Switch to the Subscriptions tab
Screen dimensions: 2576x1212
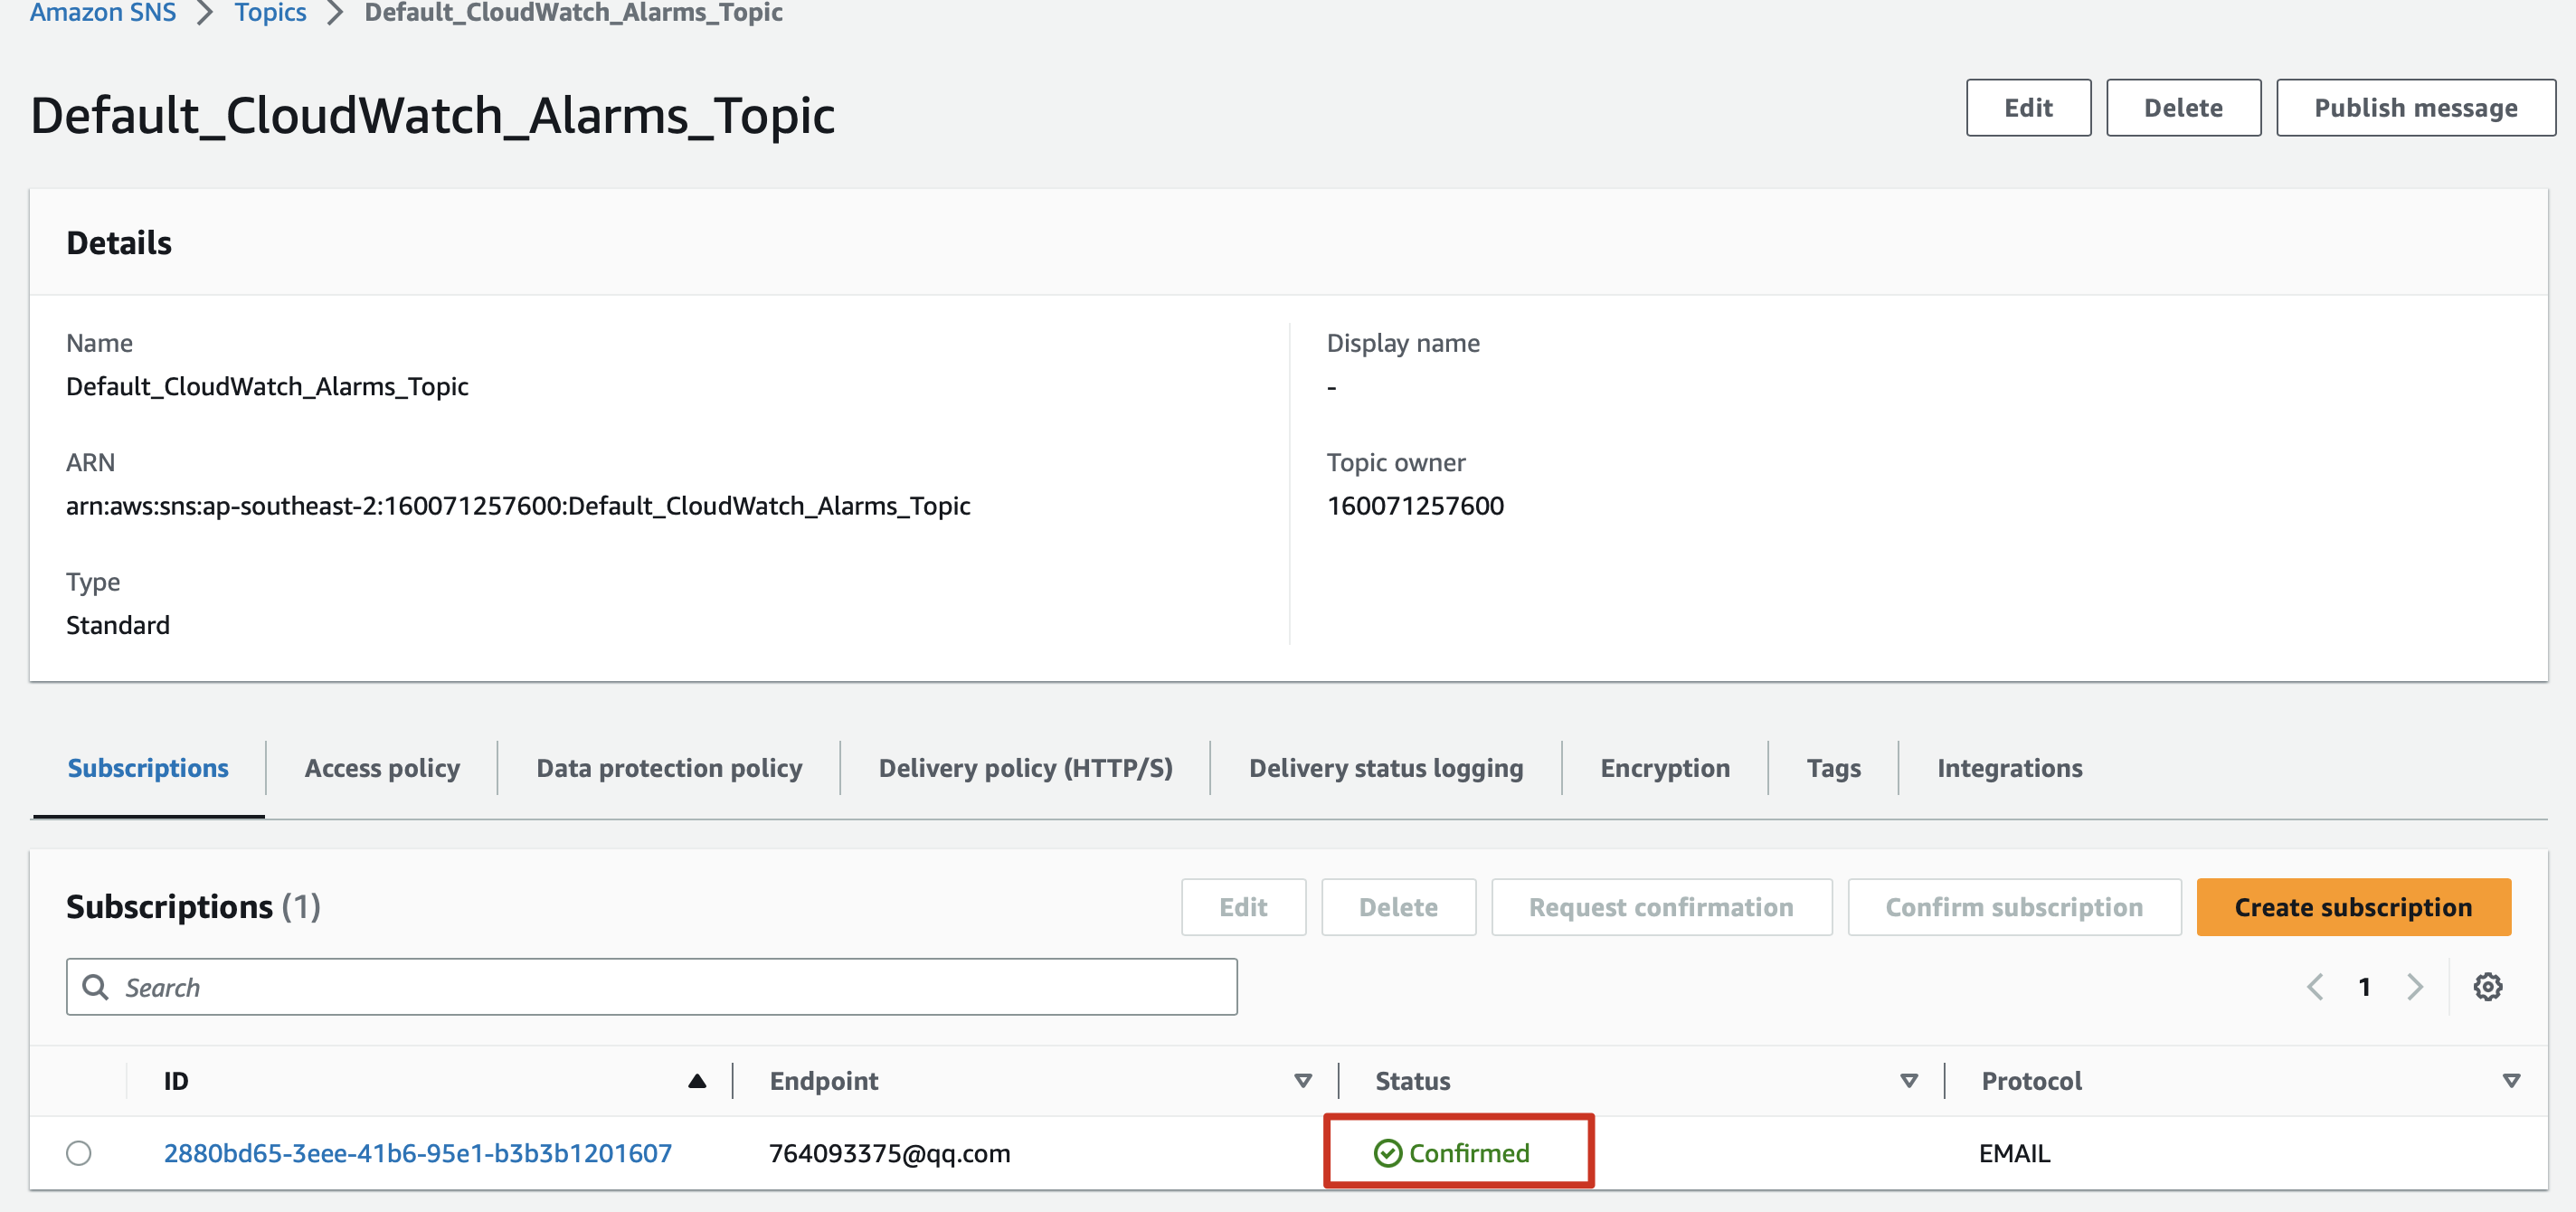pyautogui.click(x=148, y=768)
